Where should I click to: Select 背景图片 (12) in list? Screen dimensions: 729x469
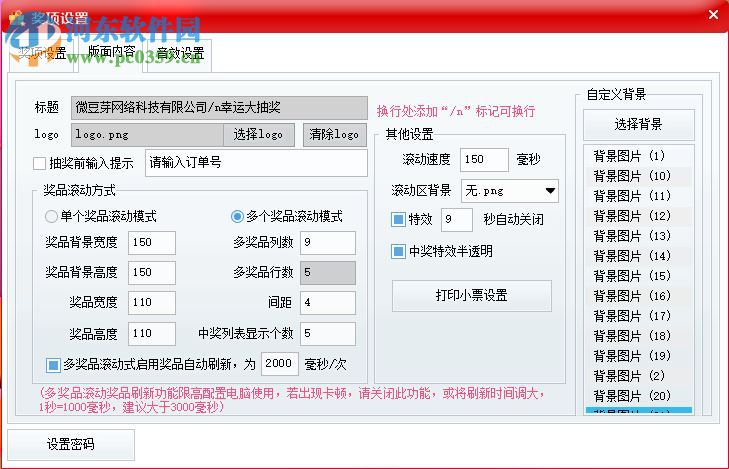tap(639, 216)
